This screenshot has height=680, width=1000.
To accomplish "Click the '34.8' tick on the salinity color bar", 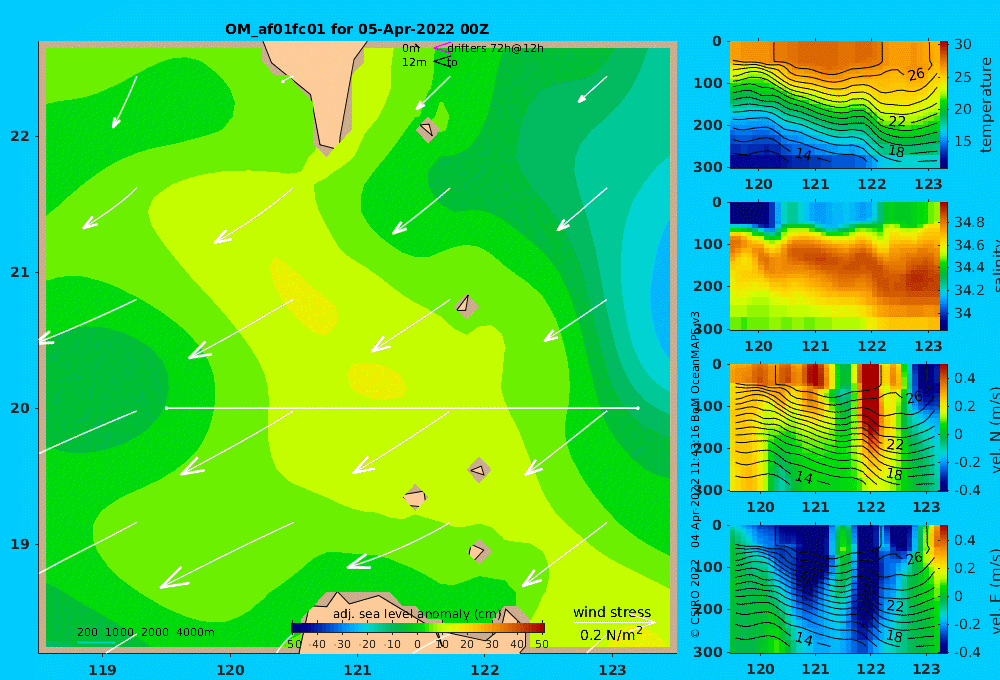I will [x=969, y=222].
